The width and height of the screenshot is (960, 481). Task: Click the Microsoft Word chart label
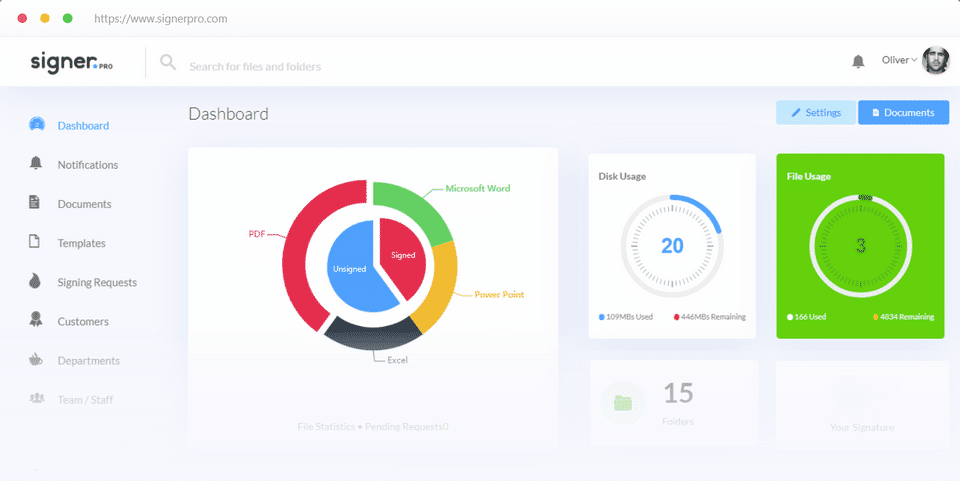pyautogui.click(x=478, y=188)
